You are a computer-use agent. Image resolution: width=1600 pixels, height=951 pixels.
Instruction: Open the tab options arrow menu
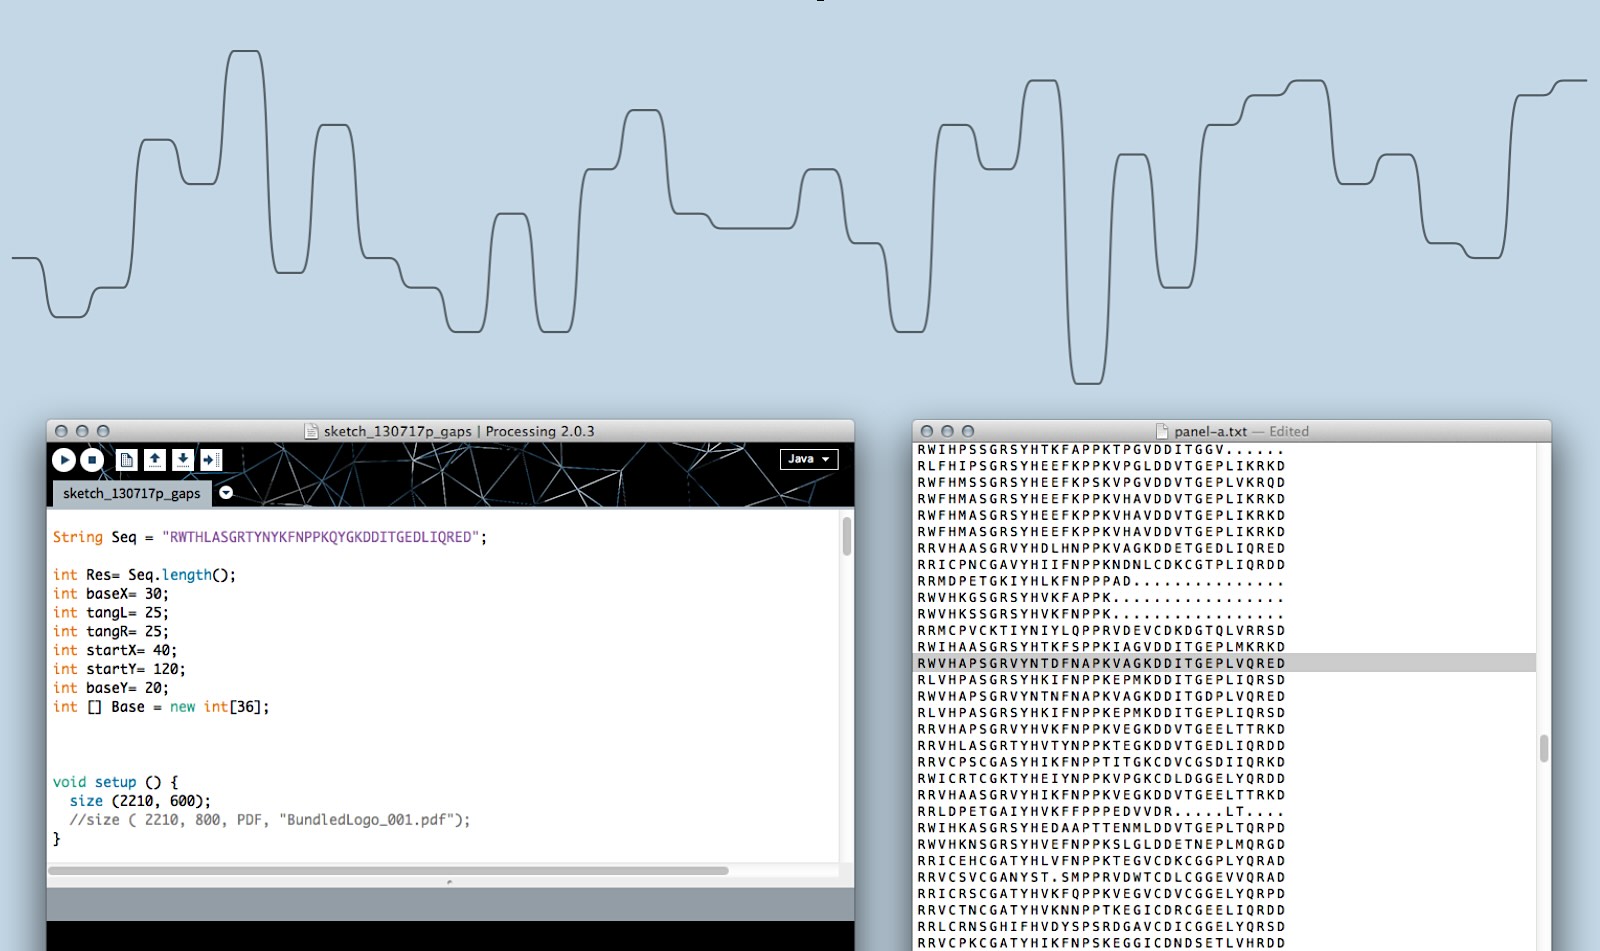tap(226, 493)
